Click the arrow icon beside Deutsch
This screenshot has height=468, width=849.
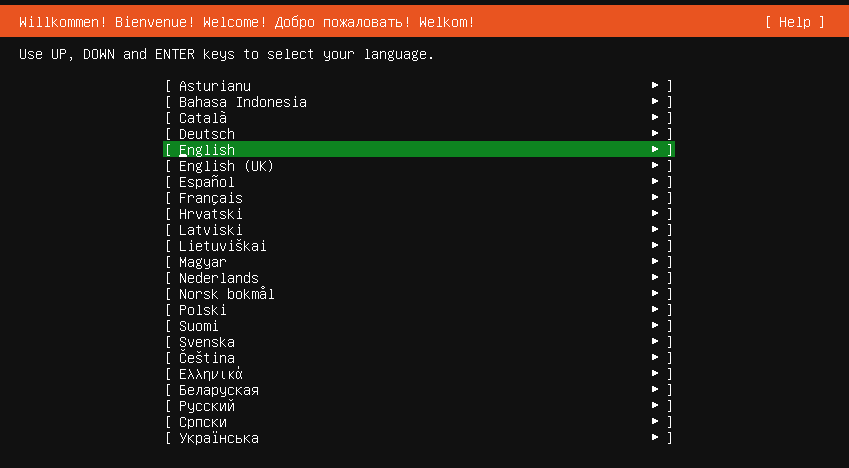[655, 133]
